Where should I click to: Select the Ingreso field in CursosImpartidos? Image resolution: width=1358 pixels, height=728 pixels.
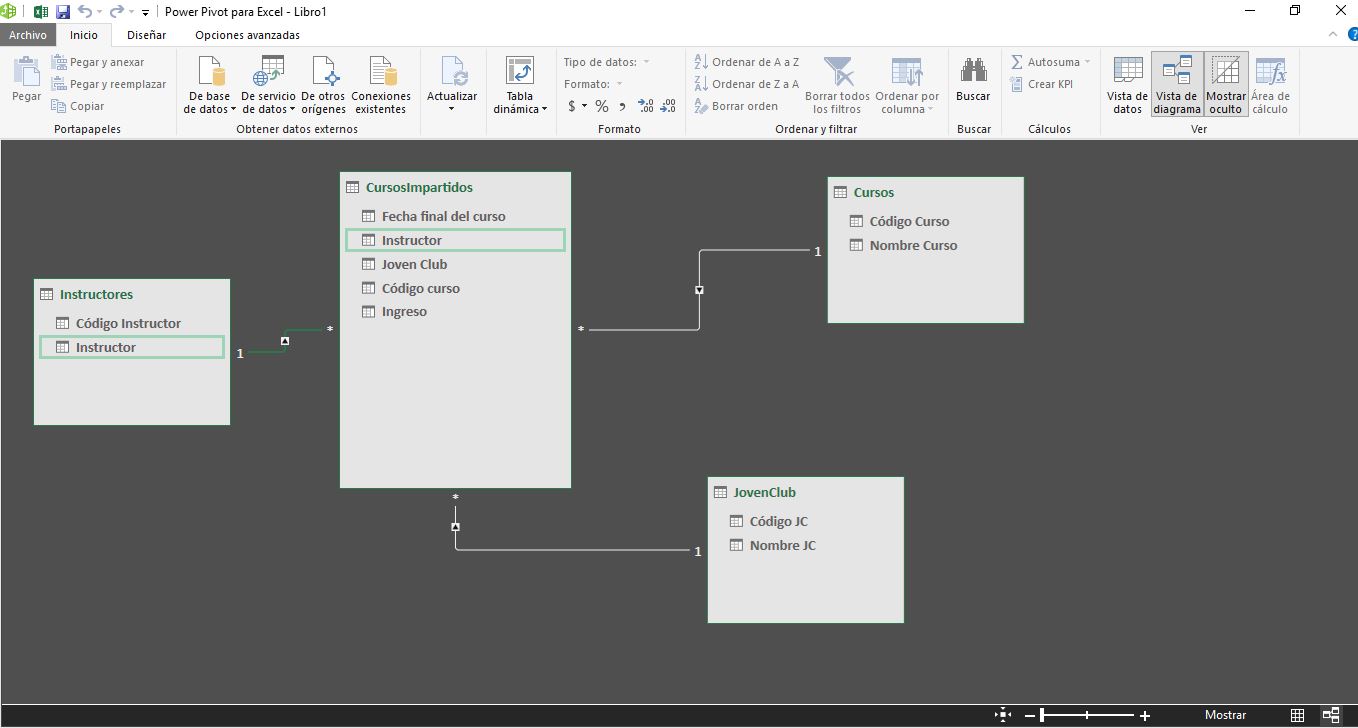point(404,312)
